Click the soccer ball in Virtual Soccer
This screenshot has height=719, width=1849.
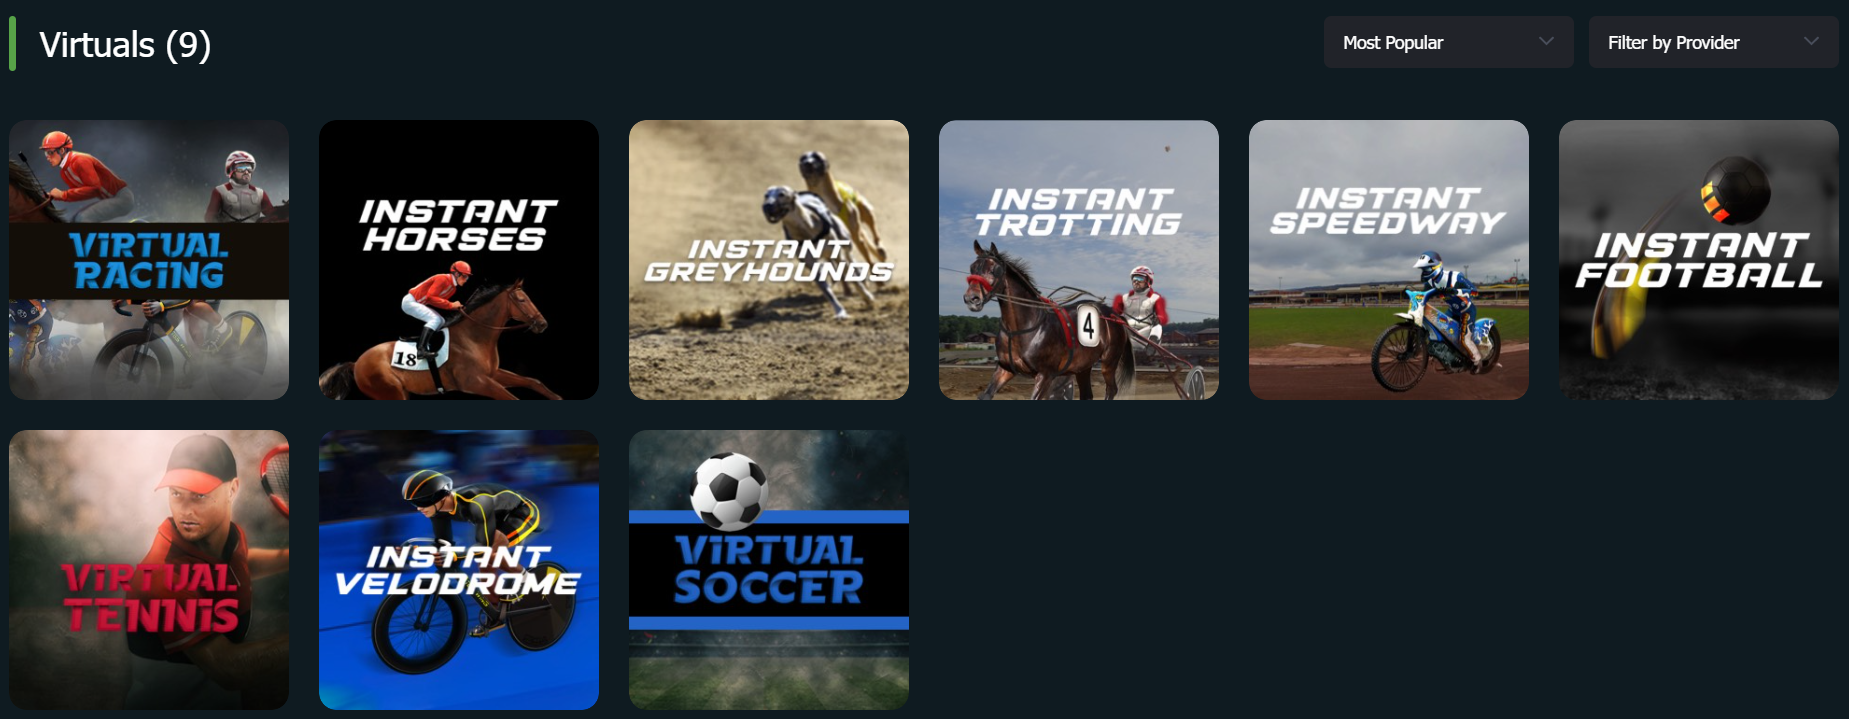[x=730, y=491]
